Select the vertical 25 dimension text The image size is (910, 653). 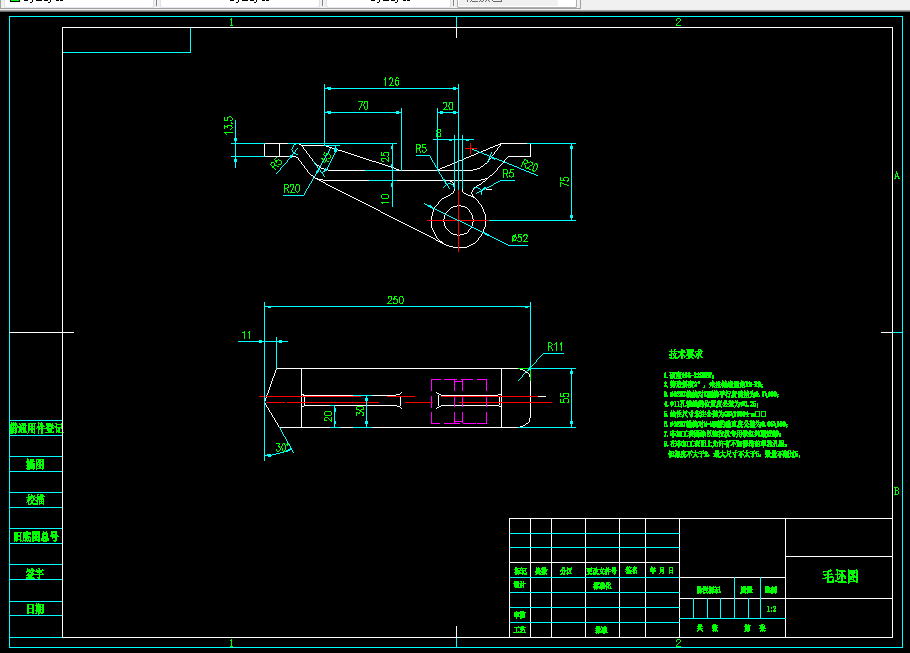point(385,157)
